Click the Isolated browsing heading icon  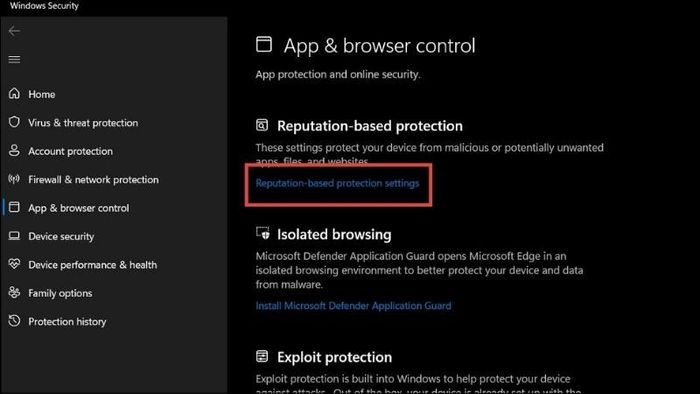click(x=262, y=233)
